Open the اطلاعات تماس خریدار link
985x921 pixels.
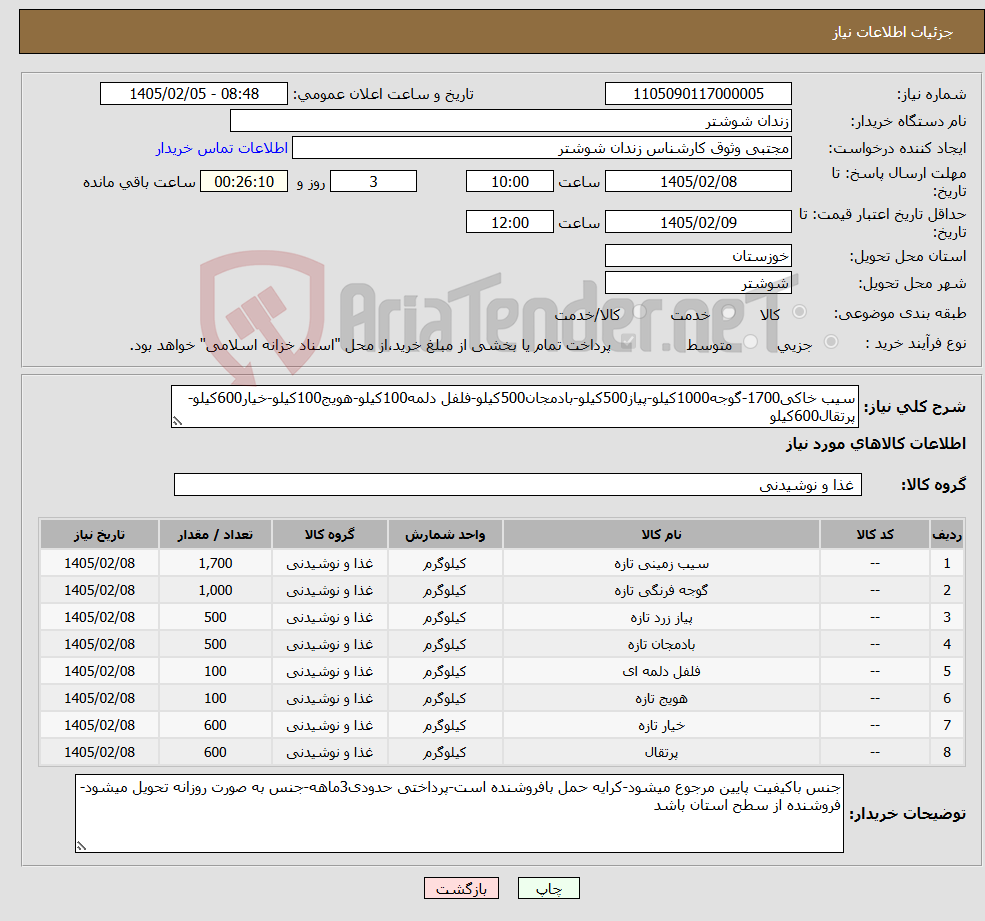point(222,148)
